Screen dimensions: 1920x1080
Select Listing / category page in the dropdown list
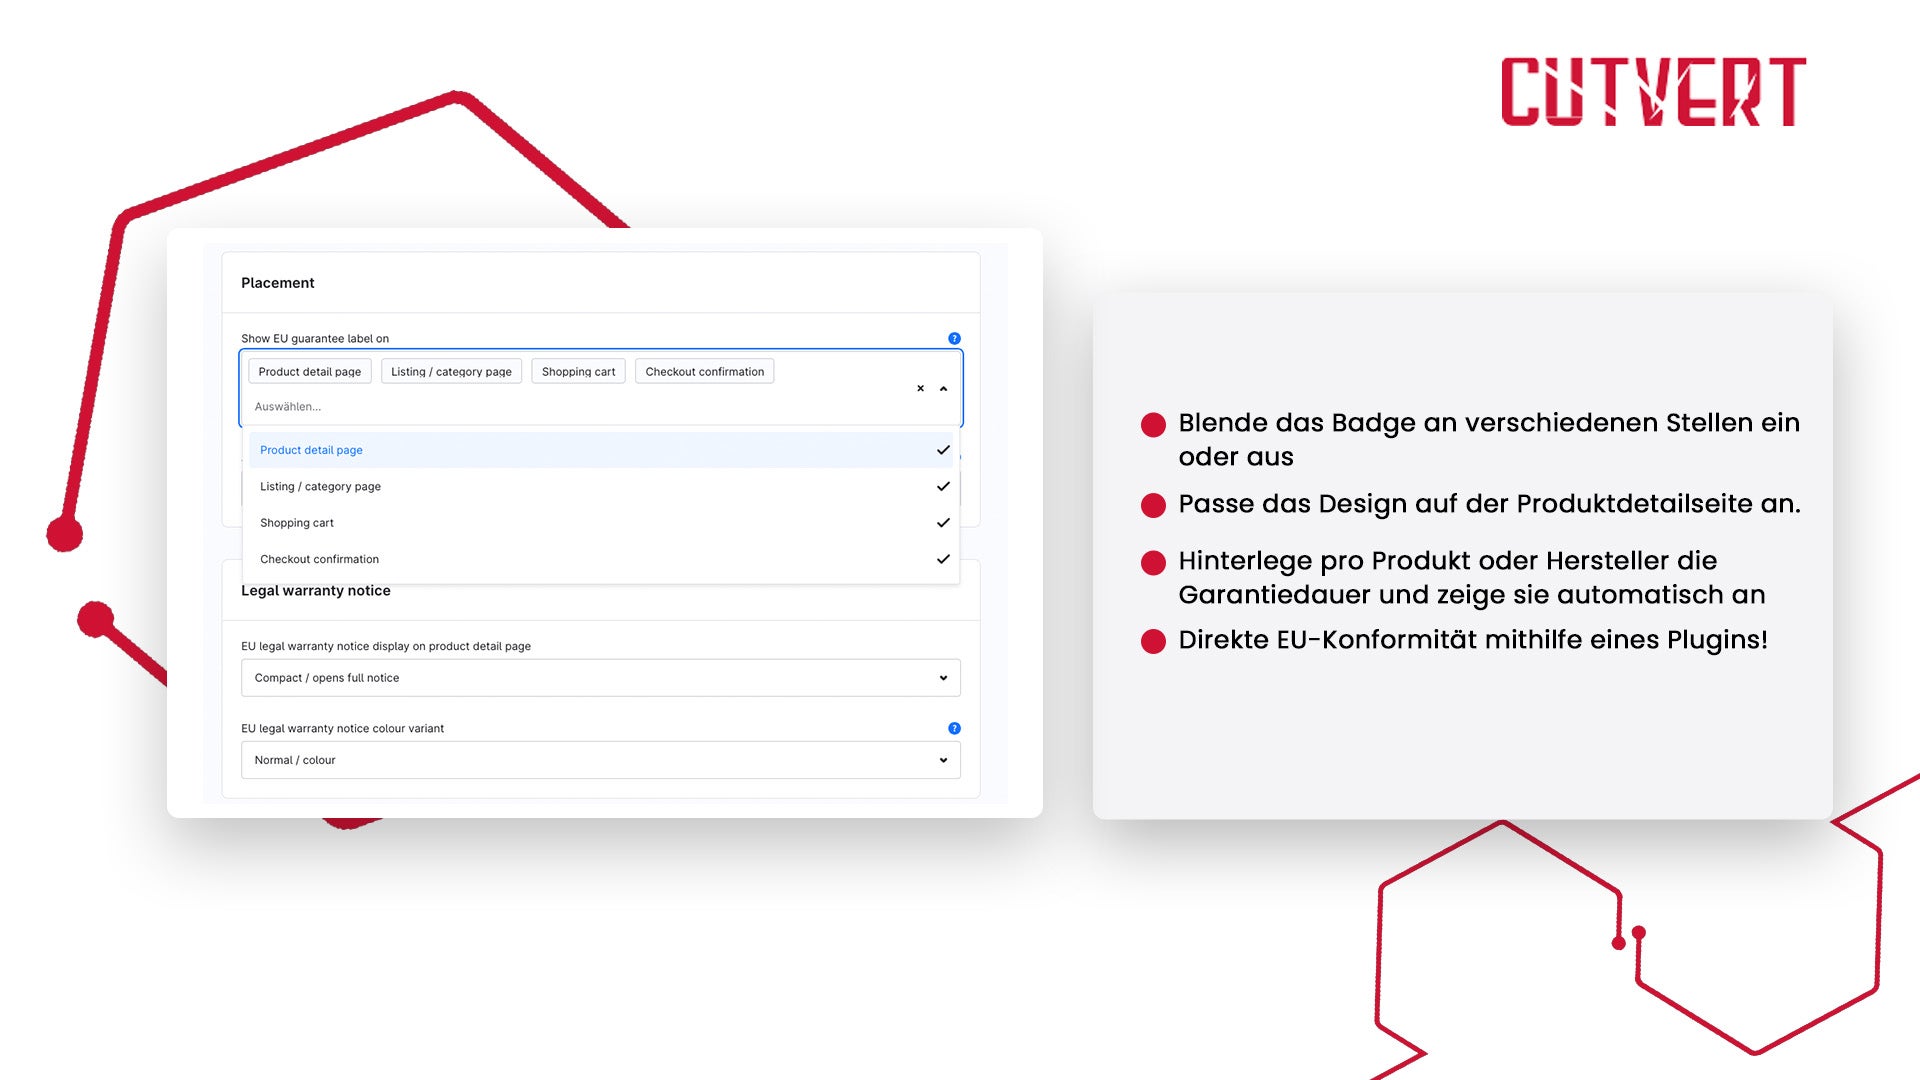[x=600, y=486]
